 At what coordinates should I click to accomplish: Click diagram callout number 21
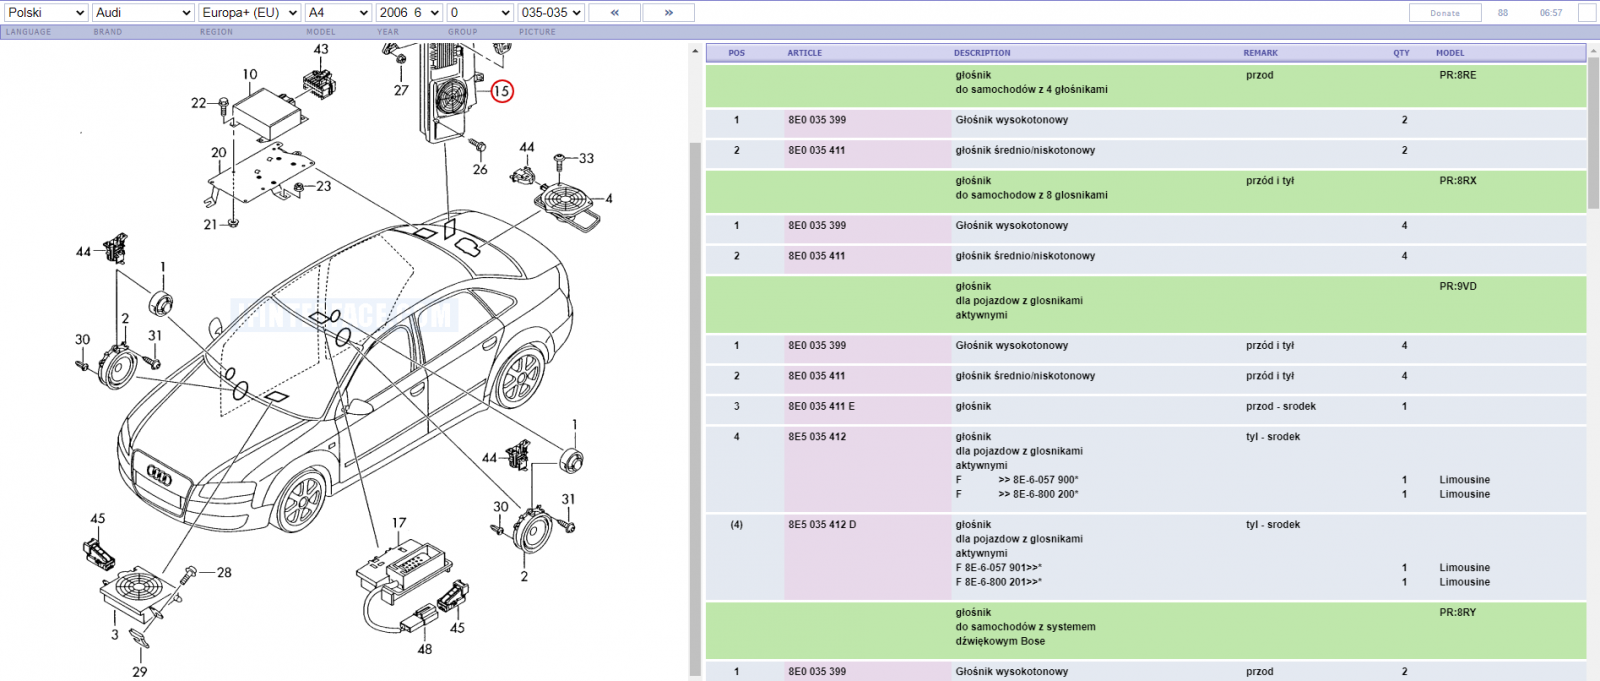[x=210, y=225]
